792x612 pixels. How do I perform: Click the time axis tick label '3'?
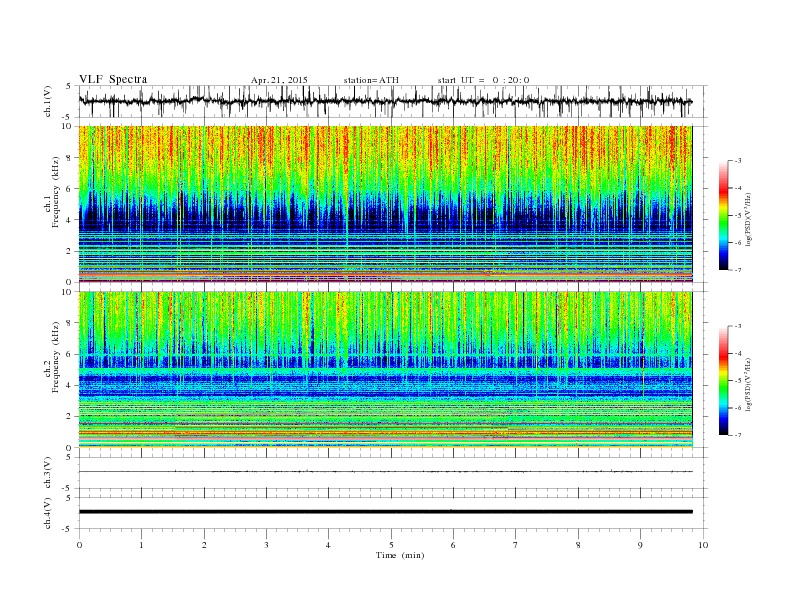click(x=266, y=545)
